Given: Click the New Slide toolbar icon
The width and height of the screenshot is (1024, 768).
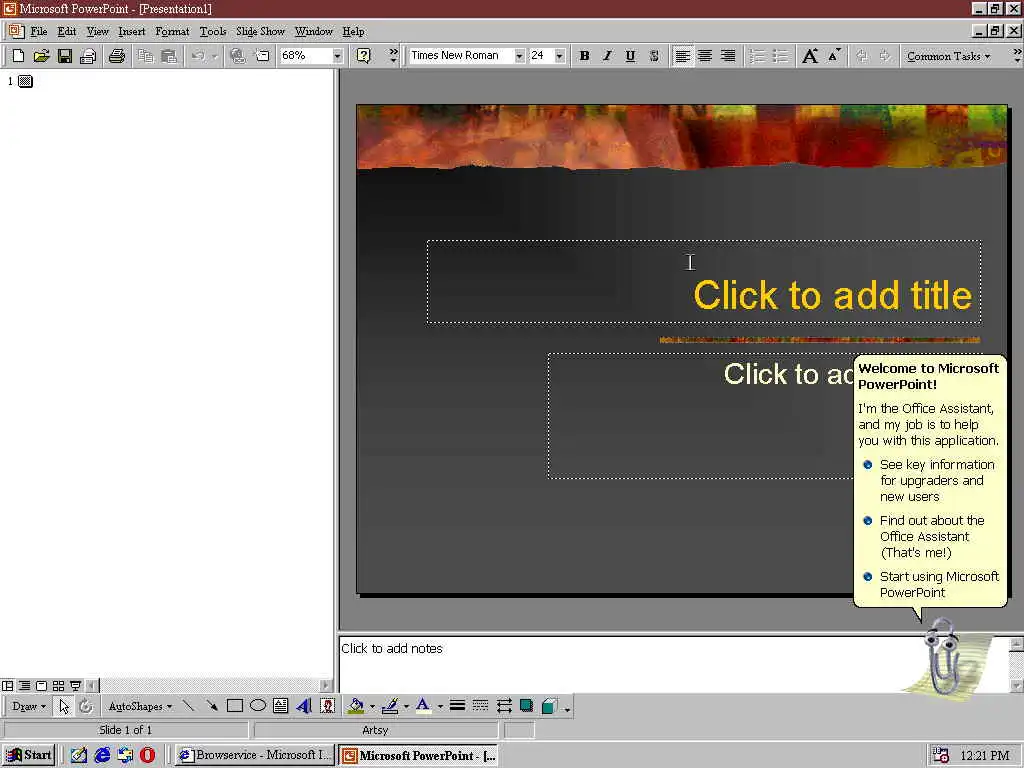Looking at the screenshot, I should tap(262, 56).
